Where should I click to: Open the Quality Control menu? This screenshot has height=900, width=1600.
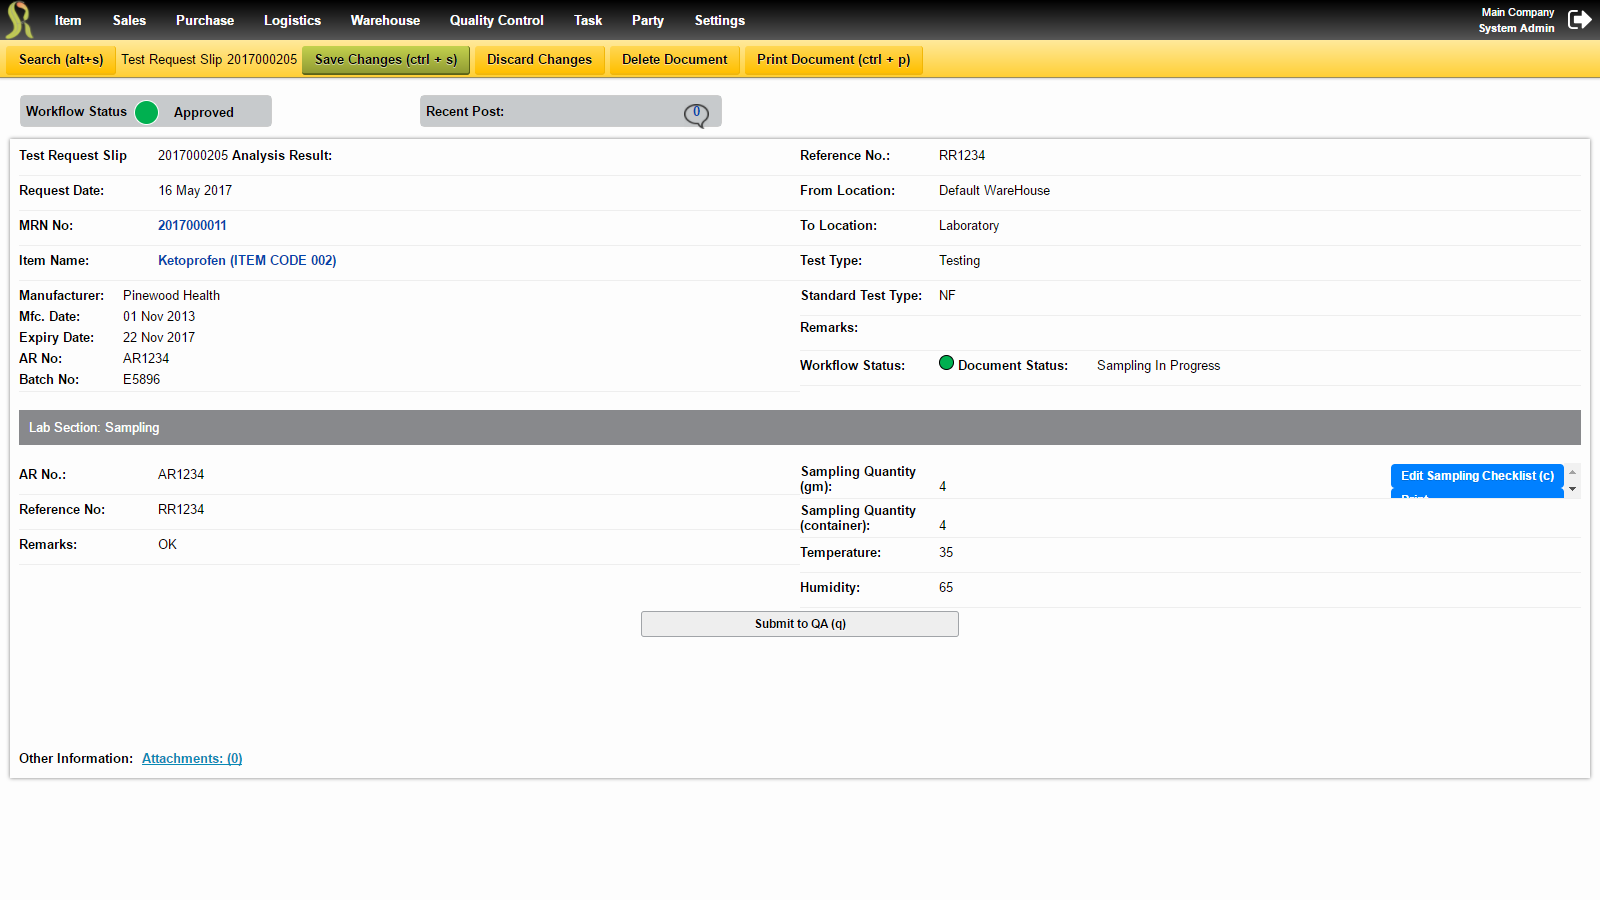click(496, 20)
